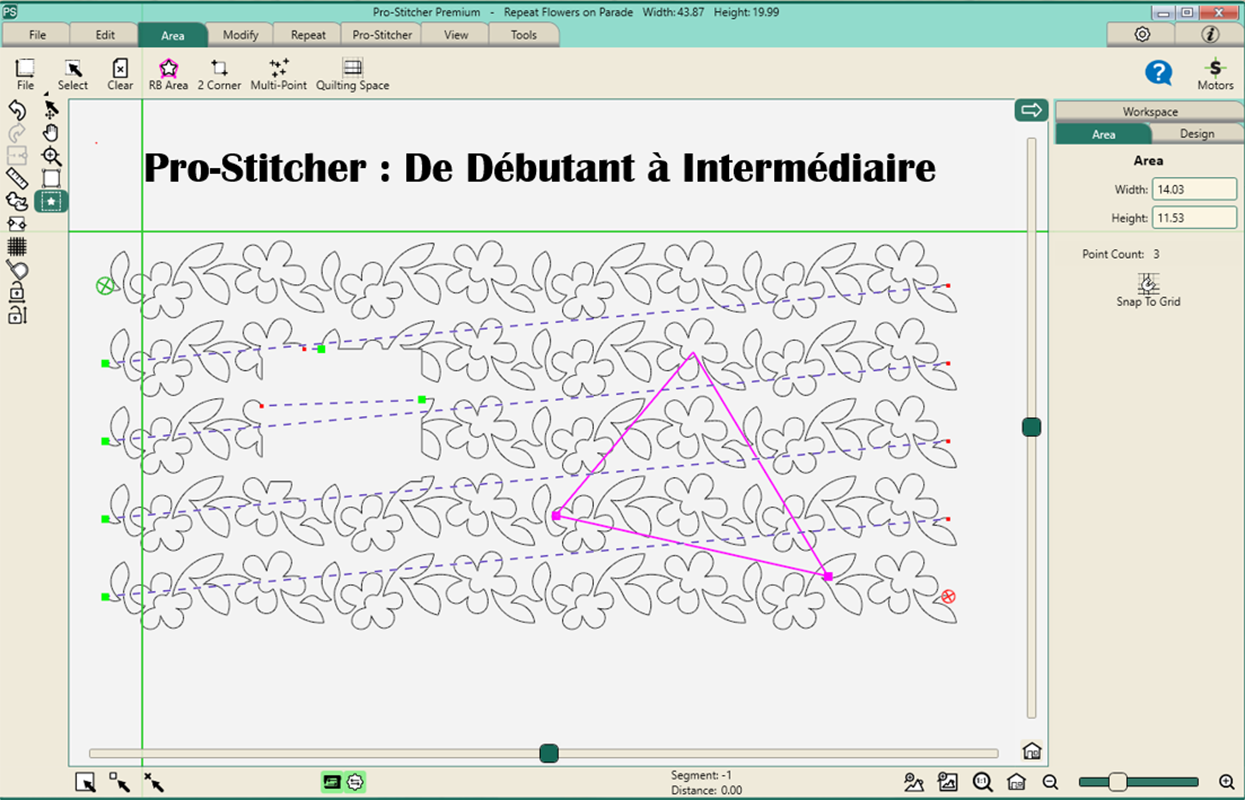Switch to the Design sidebar tab
Image resolution: width=1245 pixels, height=800 pixels.
click(x=1196, y=134)
